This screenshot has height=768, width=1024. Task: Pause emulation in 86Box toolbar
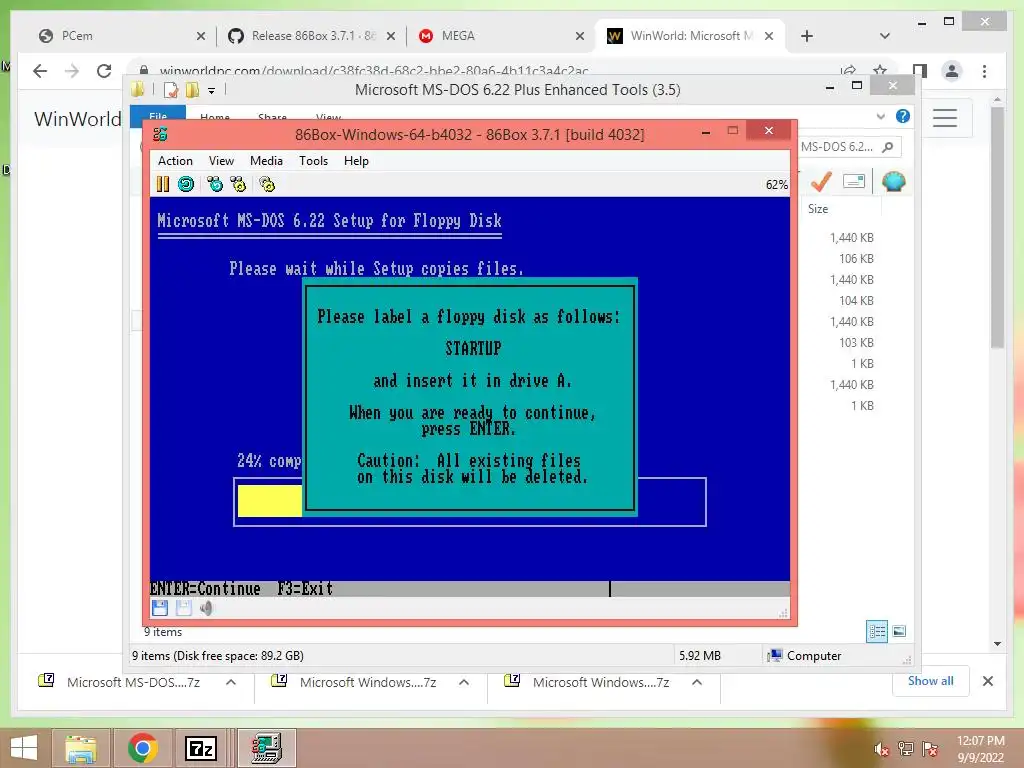(163, 184)
